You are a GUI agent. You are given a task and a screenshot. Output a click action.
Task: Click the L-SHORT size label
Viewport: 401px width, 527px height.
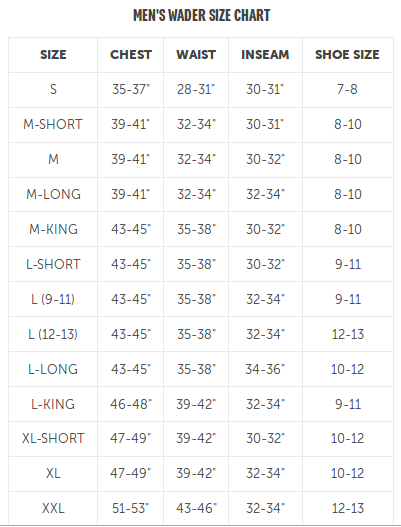(x=53, y=264)
